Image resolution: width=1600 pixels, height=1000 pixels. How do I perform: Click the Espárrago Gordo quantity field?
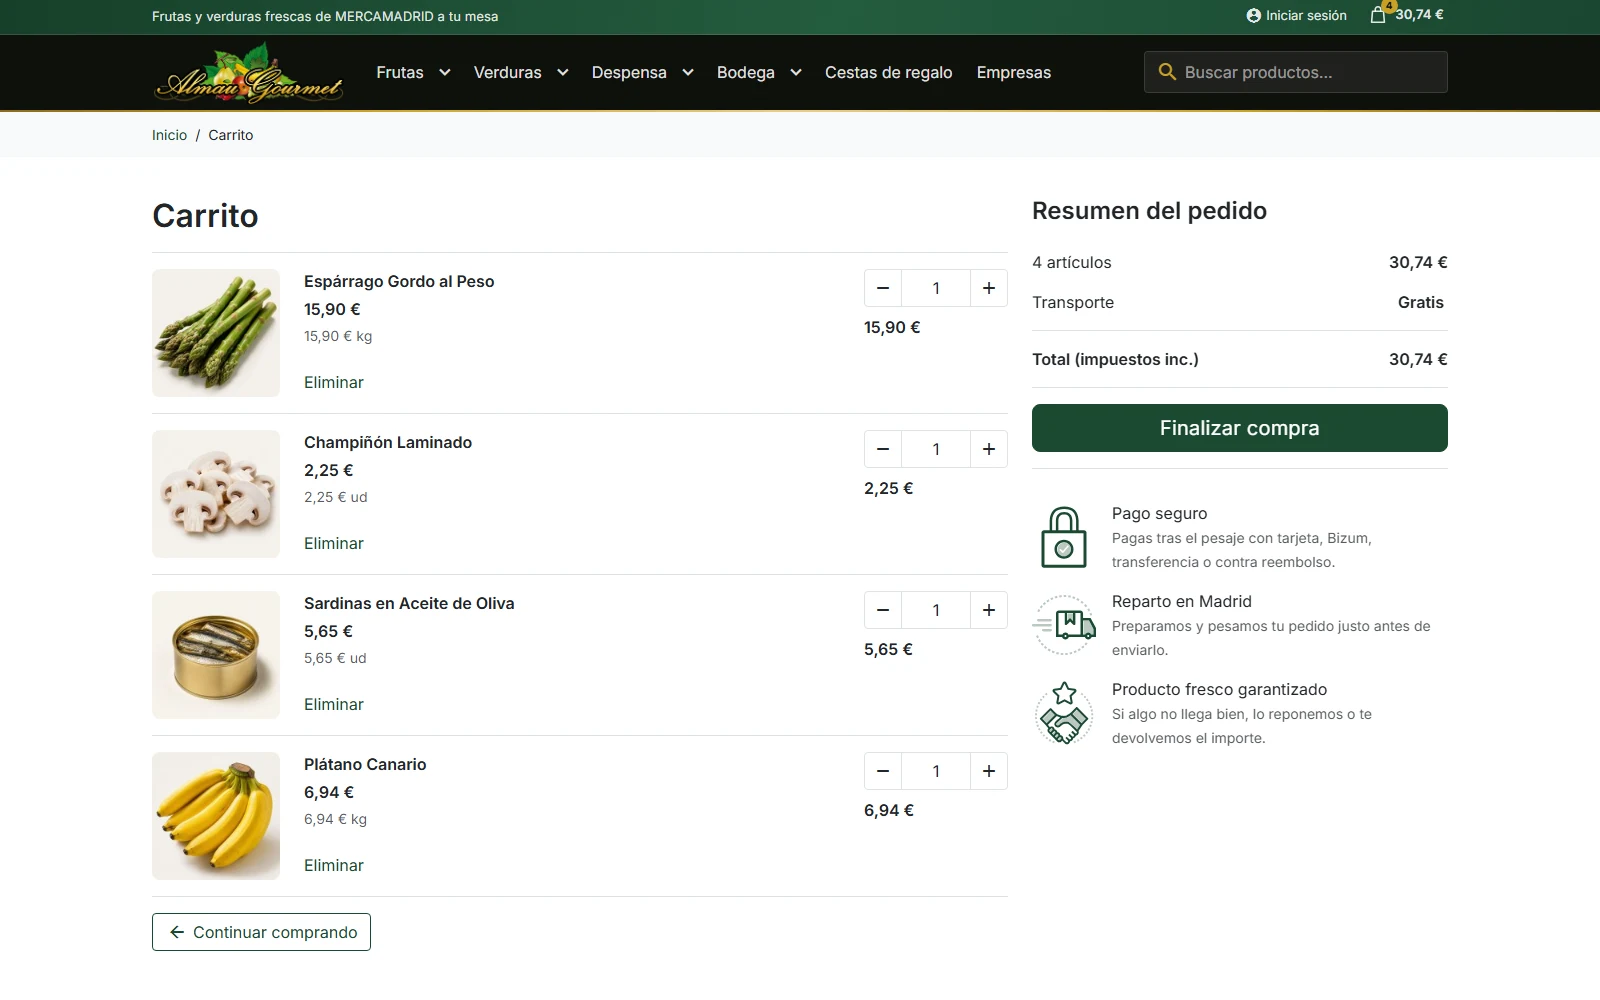tap(936, 288)
